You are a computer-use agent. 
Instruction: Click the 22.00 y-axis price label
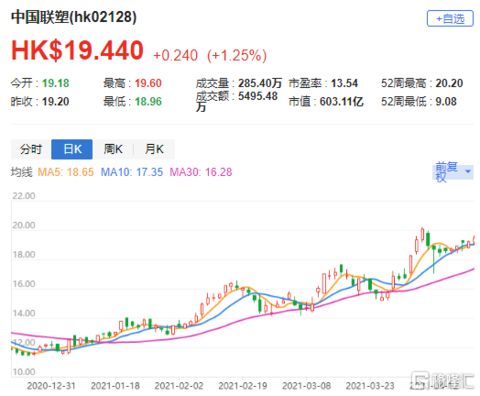point(24,196)
